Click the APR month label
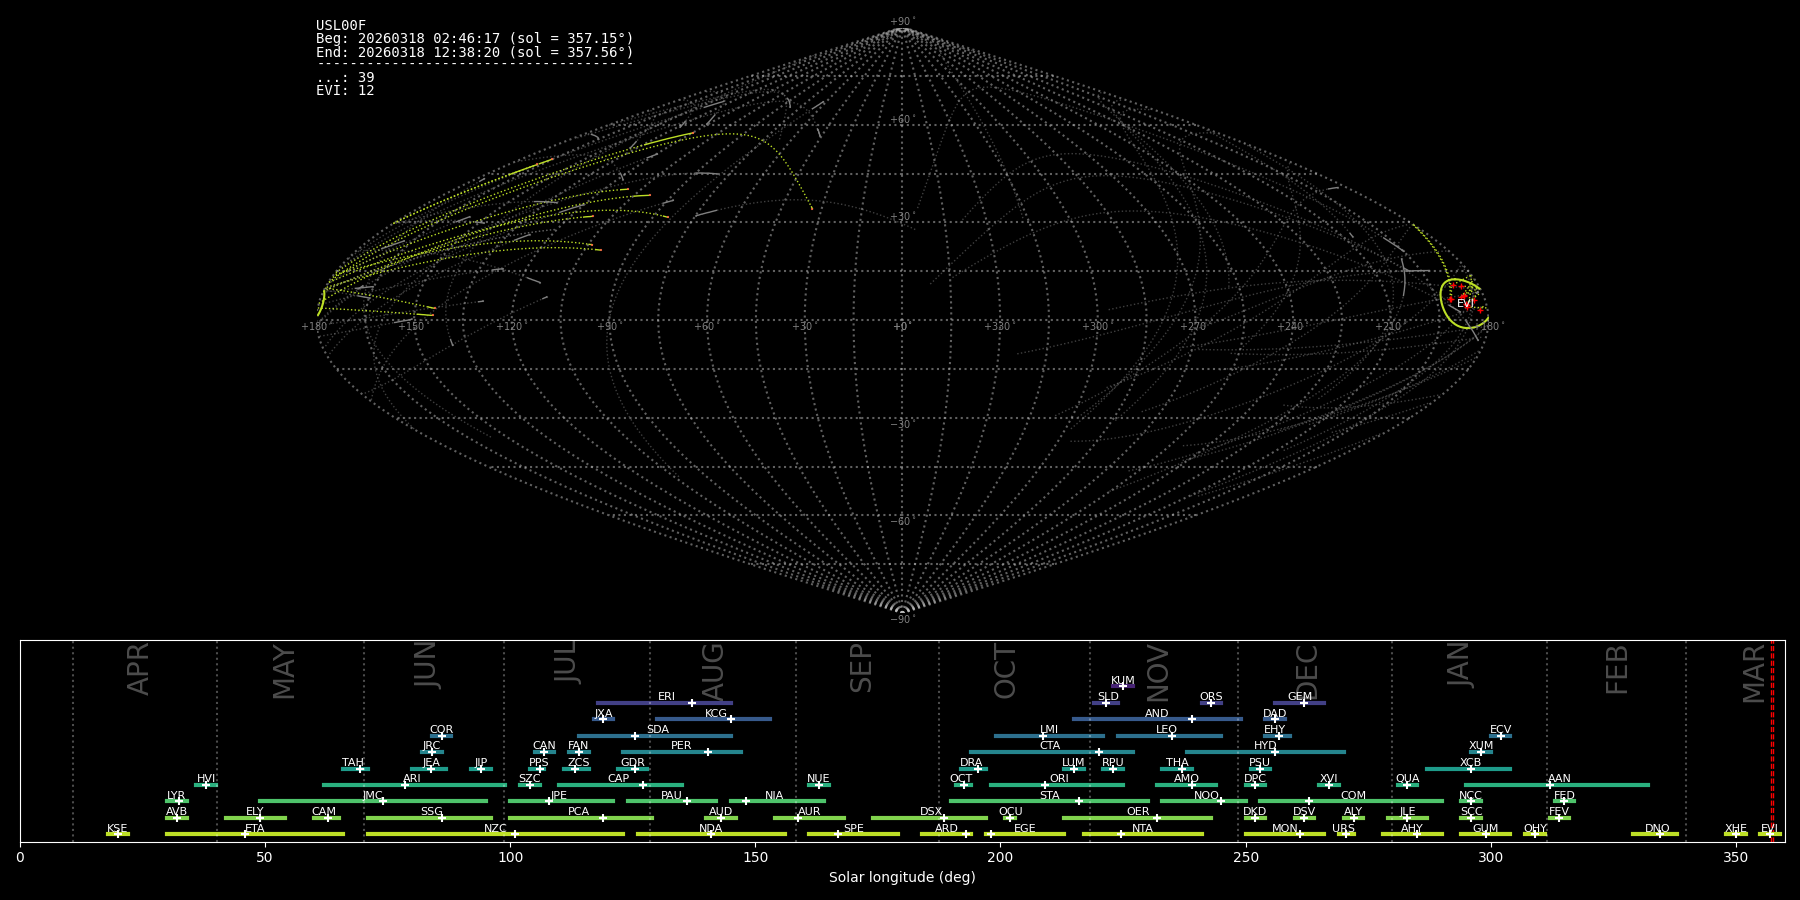The height and width of the screenshot is (900, 1800). coord(138,669)
